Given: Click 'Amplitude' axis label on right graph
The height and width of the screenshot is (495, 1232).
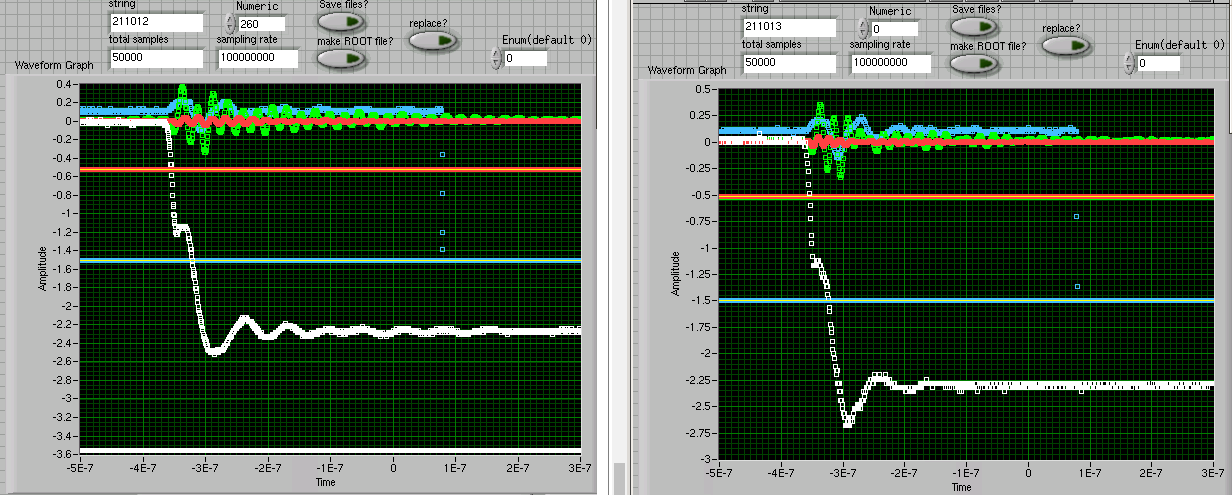Looking at the screenshot, I should [x=675, y=272].
